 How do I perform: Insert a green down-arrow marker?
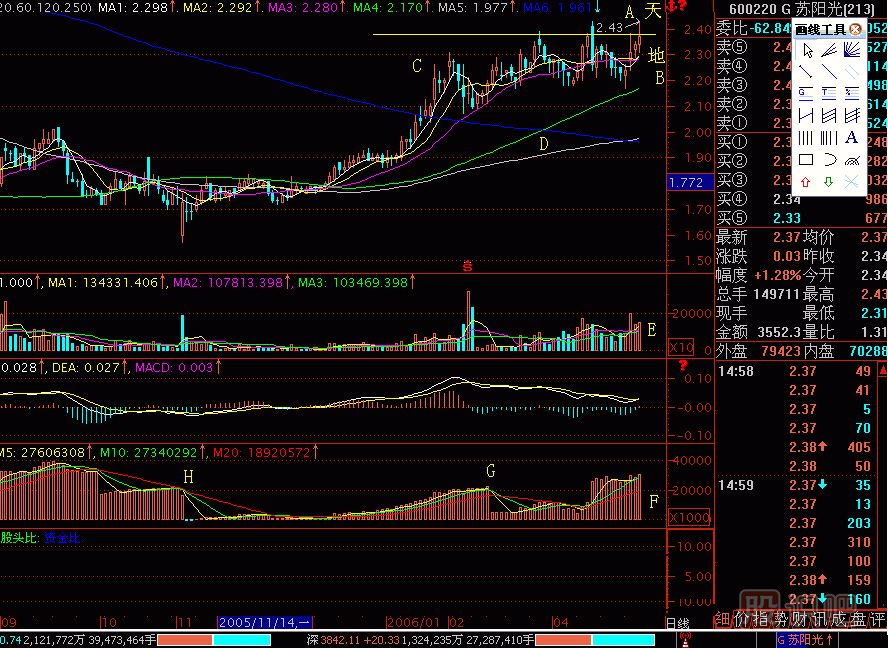point(828,182)
